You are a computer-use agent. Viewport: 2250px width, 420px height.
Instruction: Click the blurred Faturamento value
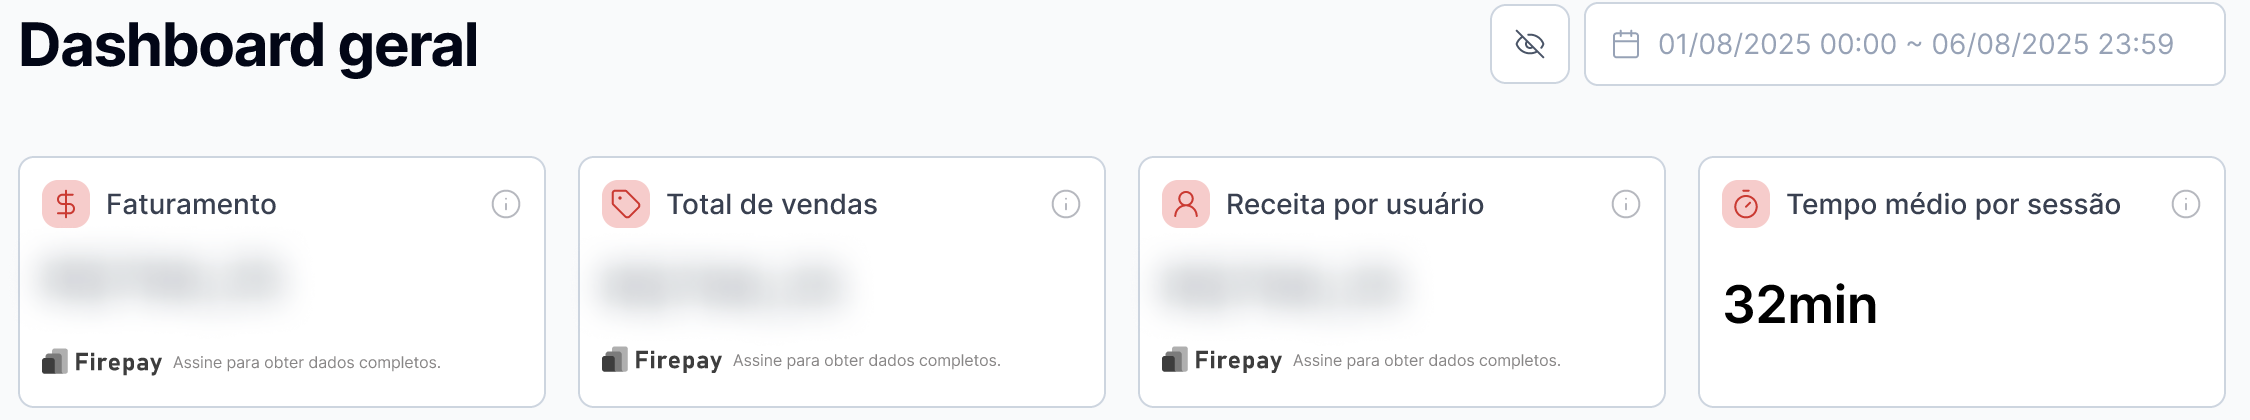(x=162, y=280)
